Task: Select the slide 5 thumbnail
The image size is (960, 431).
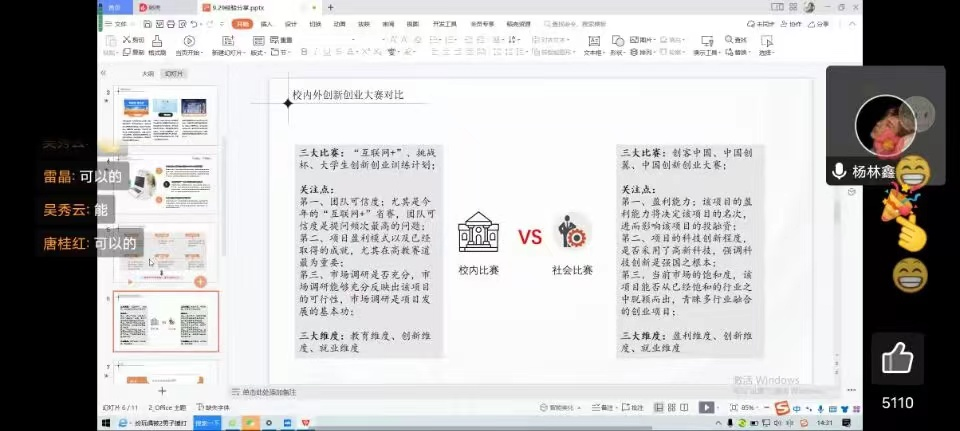Action: pyautogui.click(x=165, y=254)
